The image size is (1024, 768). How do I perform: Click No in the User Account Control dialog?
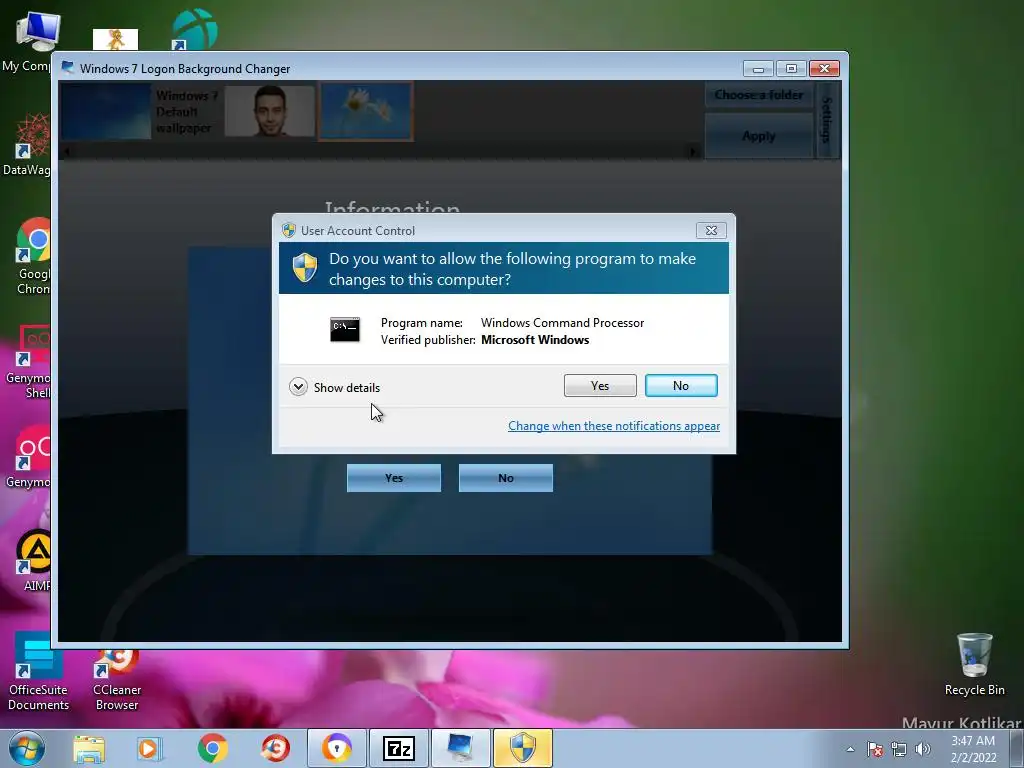point(681,385)
